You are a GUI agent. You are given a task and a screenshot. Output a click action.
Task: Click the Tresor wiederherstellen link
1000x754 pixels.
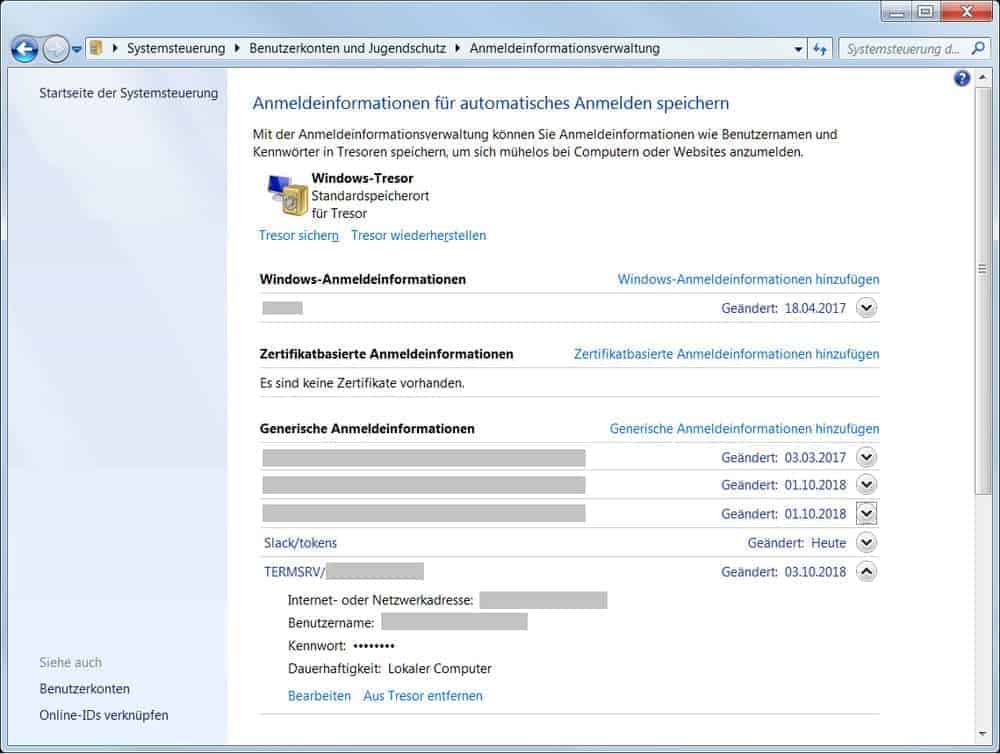(x=418, y=235)
